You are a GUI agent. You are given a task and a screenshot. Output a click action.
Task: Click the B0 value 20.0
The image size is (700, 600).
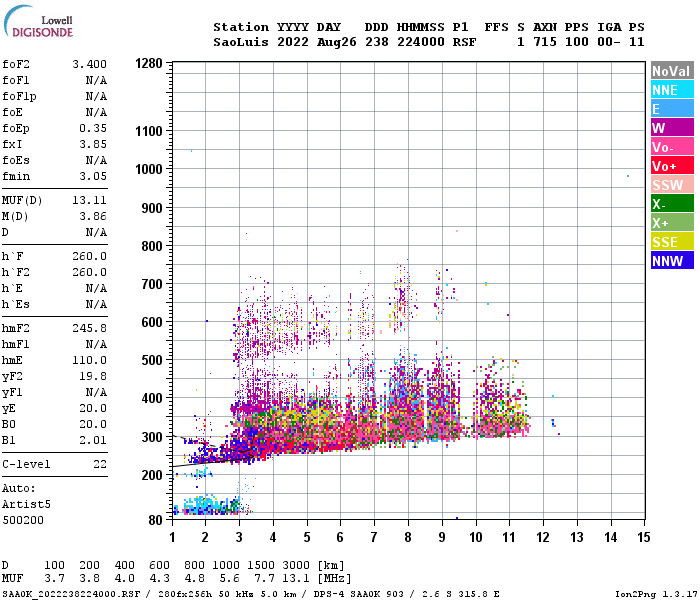[x=93, y=424]
